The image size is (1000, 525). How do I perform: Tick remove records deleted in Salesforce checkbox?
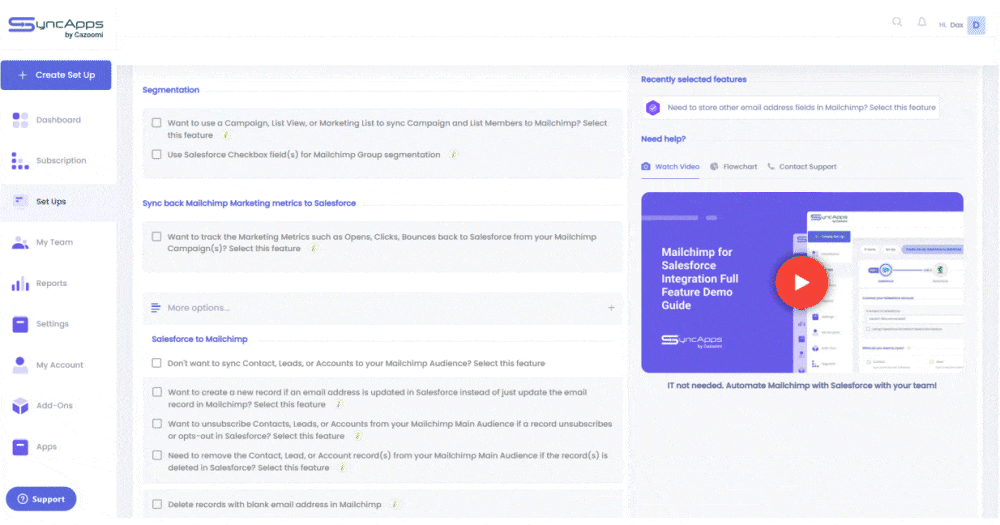pyautogui.click(x=157, y=455)
